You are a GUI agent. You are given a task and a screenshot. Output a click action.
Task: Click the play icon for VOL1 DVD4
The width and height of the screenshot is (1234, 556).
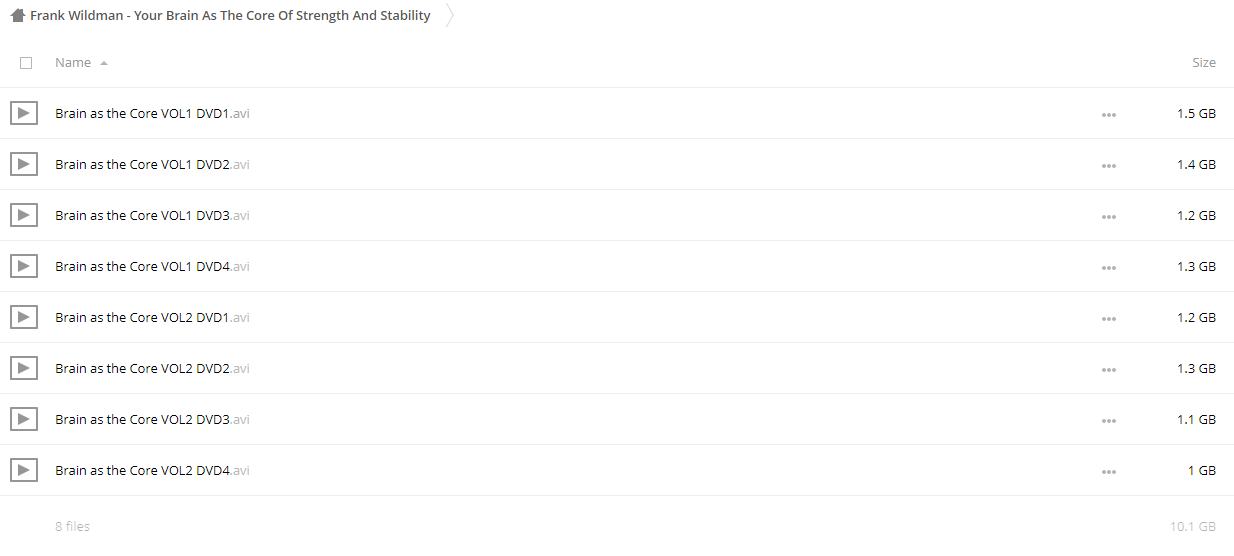coord(24,266)
